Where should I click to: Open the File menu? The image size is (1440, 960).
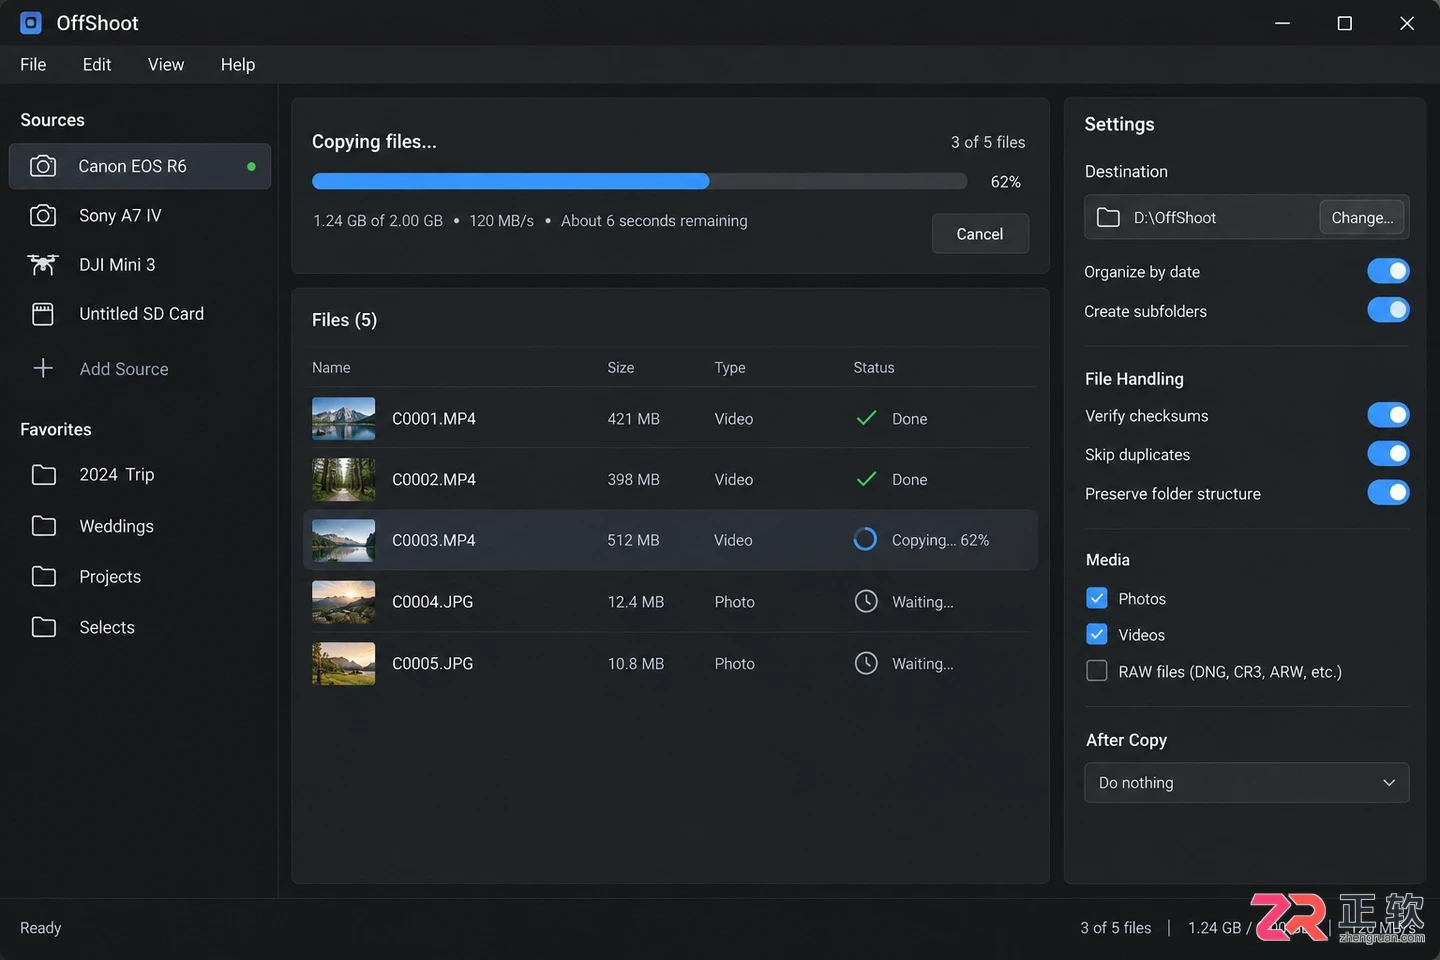pyautogui.click(x=33, y=64)
